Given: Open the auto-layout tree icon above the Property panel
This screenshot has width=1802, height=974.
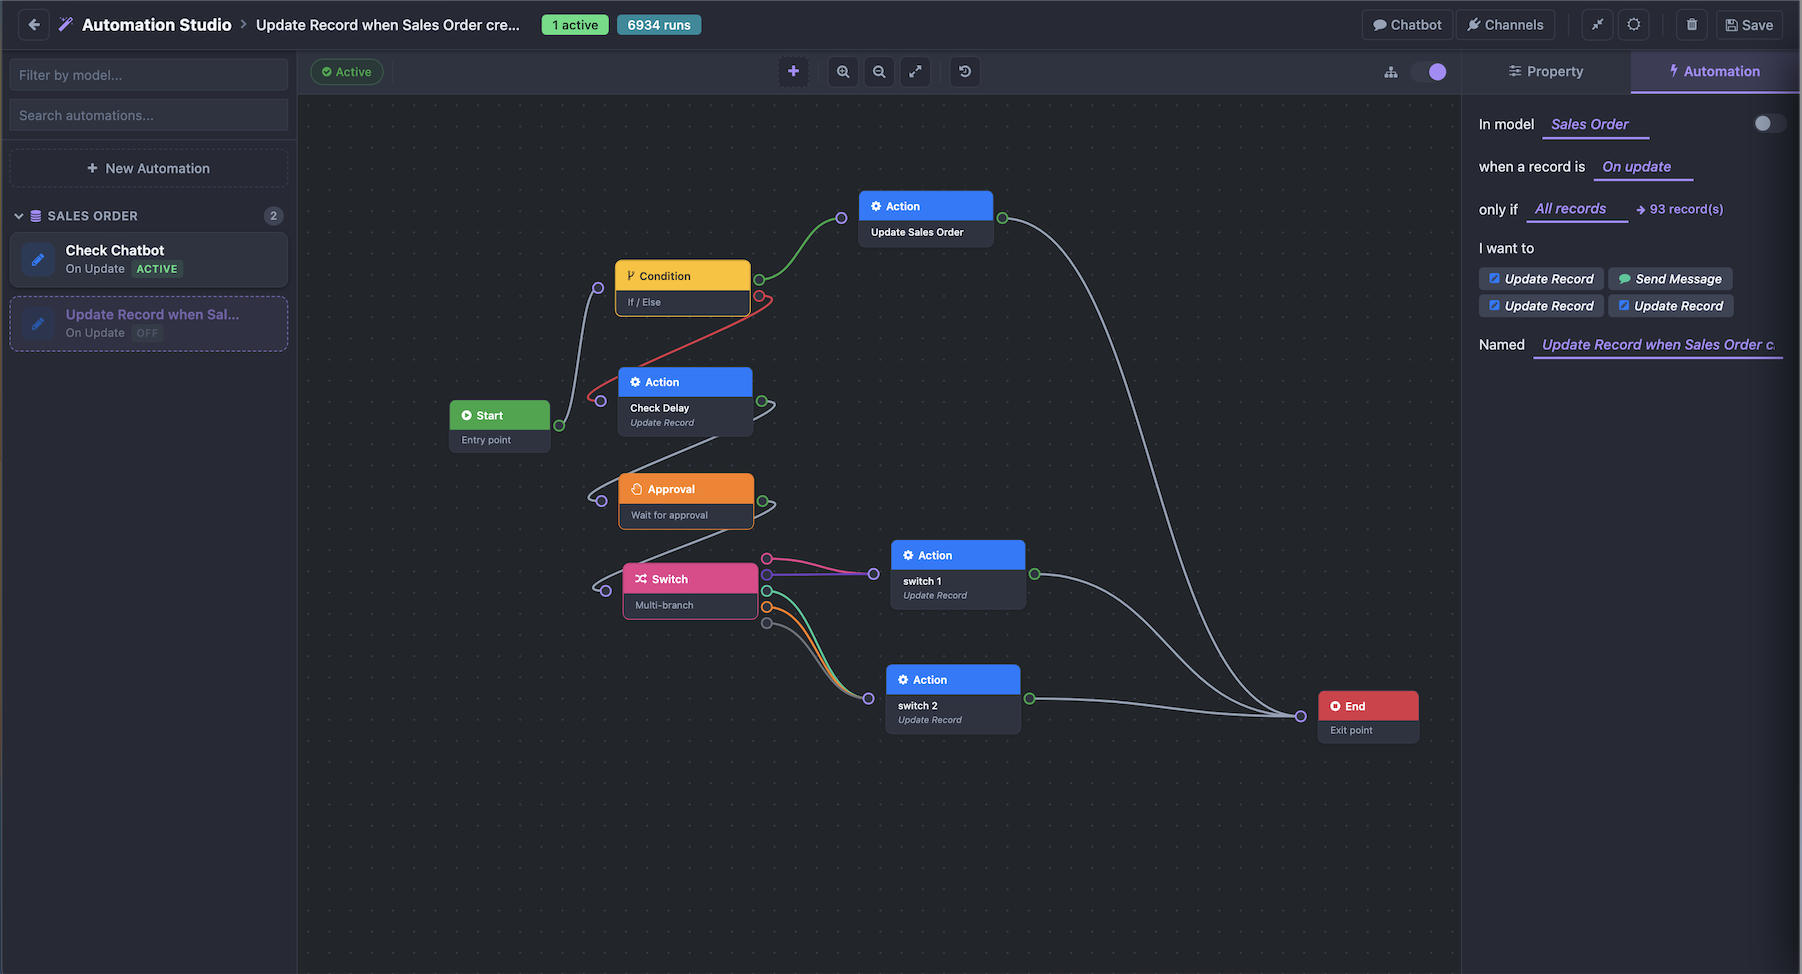Looking at the screenshot, I should tap(1391, 71).
